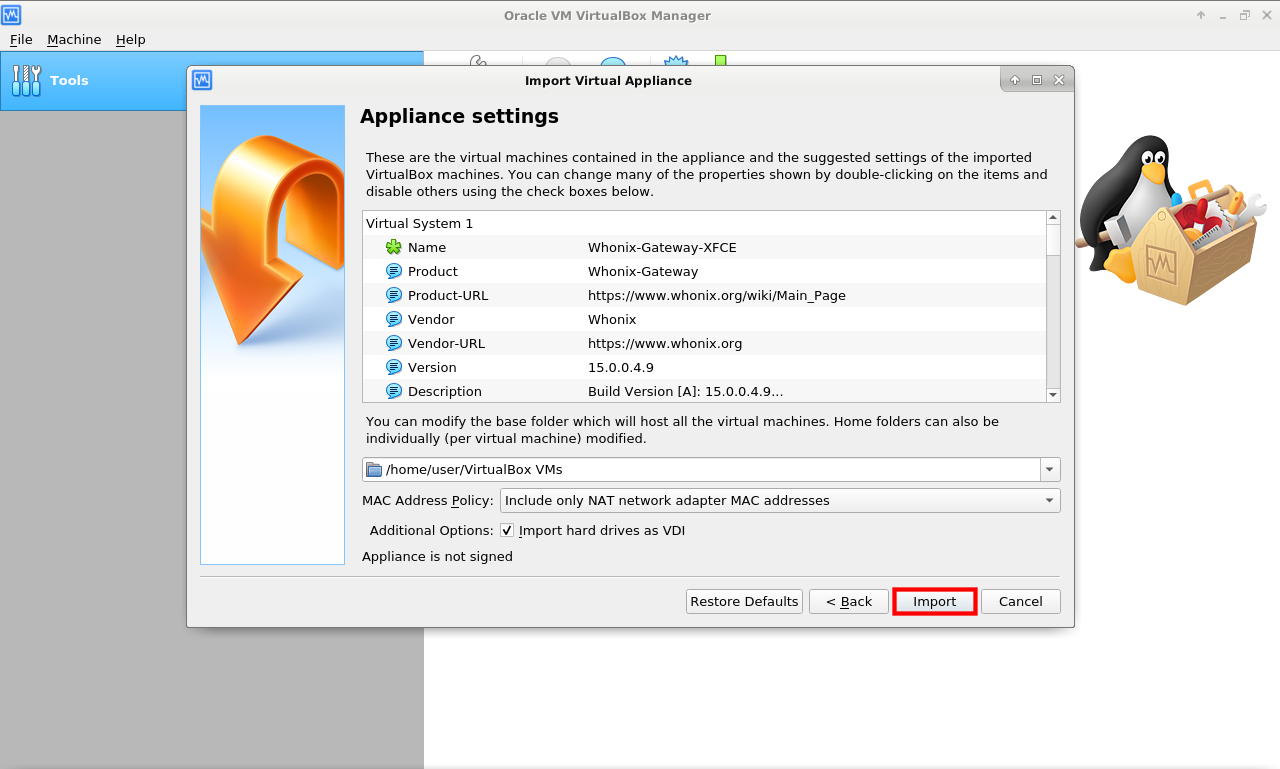Select the Virtual System 1 tree row
Screen dimensions: 1280x769
pyautogui.click(x=420, y=223)
